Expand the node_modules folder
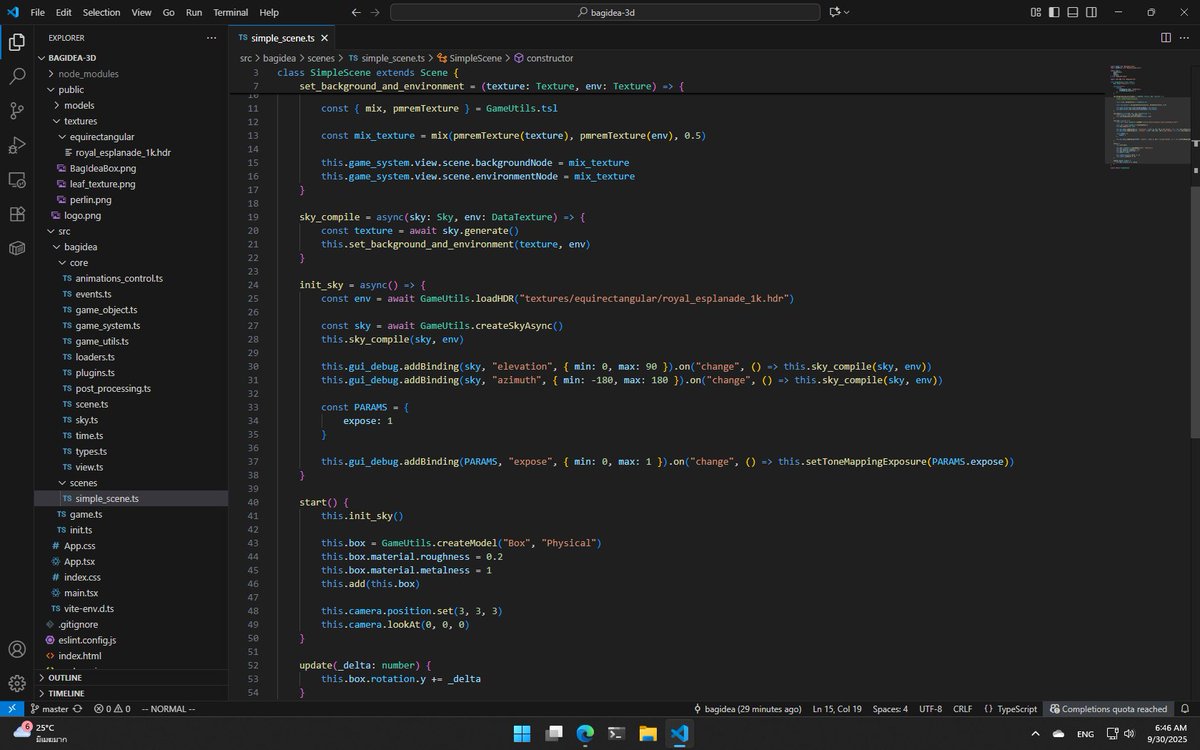Viewport: 1200px width, 750px height. click(x=88, y=74)
